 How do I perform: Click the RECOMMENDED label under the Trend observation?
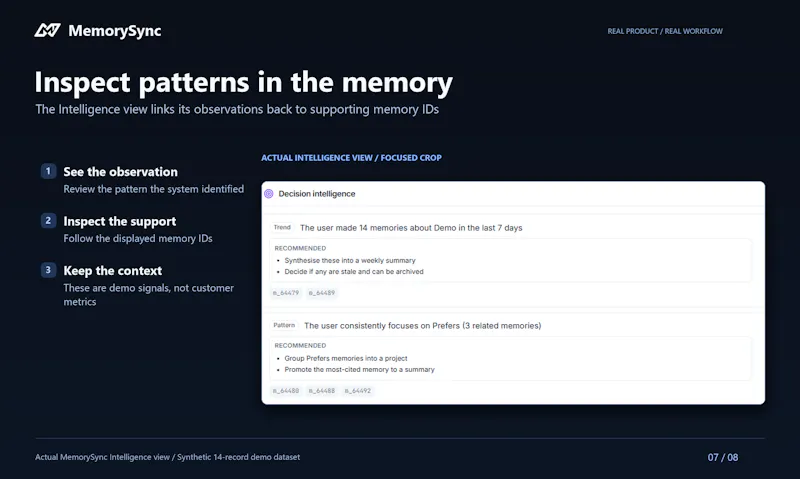(x=300, y=248)
